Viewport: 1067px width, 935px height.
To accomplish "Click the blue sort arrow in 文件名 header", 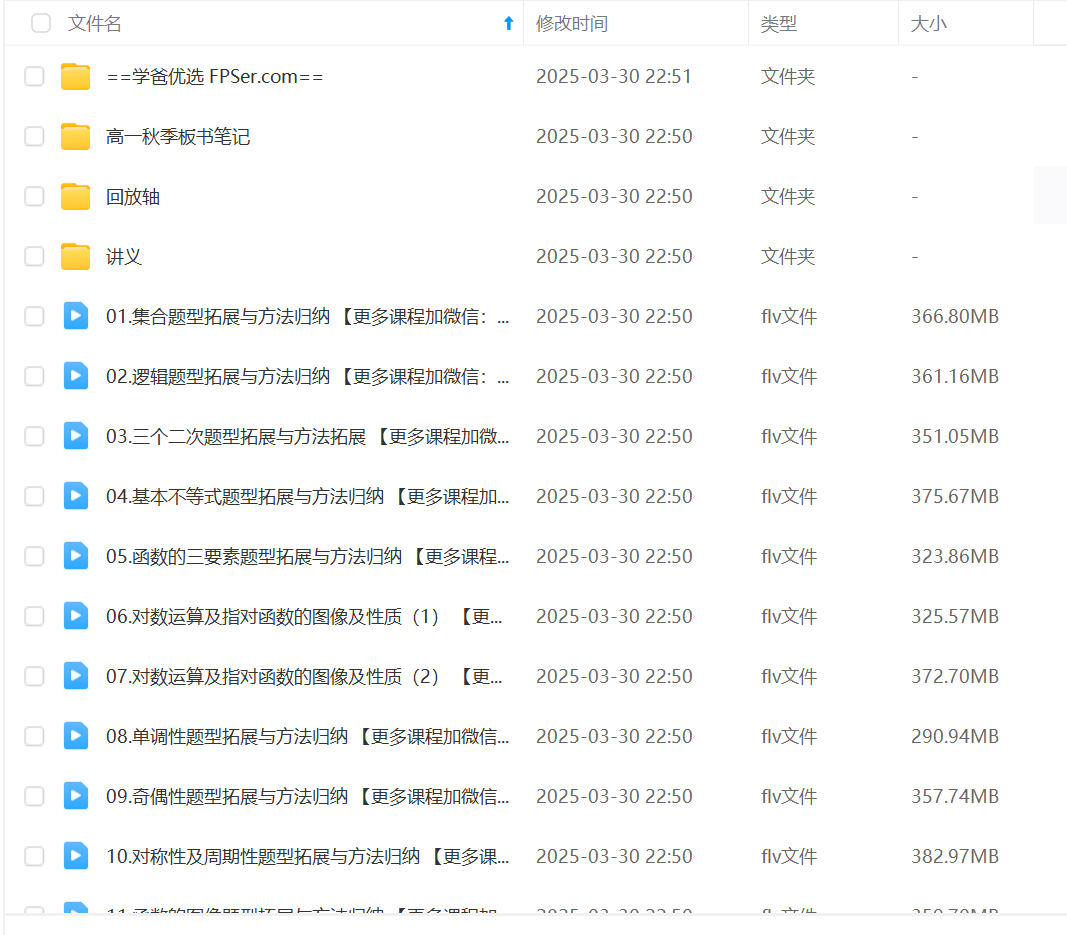I will pyautogui.click(x=508, y=23).
